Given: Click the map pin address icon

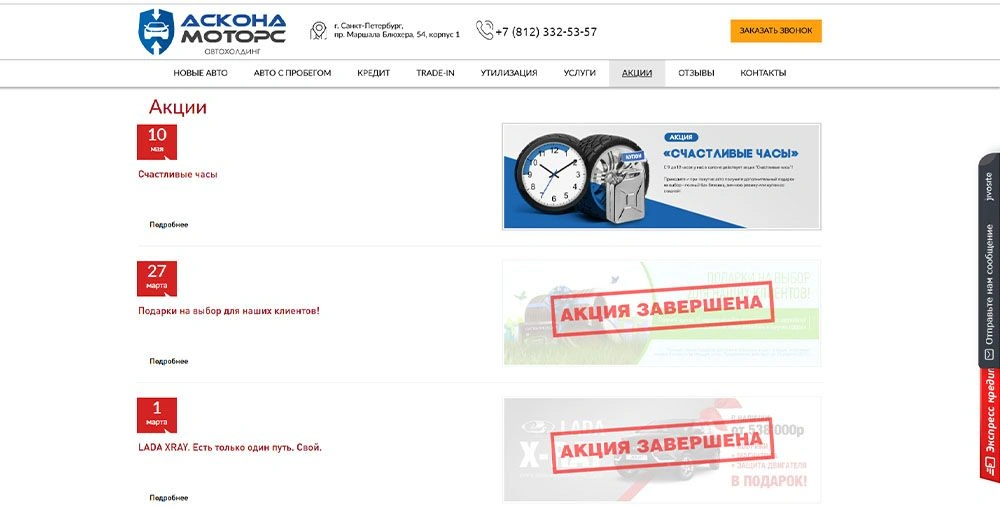Looking at the screenshot, I should click(318, 31).
